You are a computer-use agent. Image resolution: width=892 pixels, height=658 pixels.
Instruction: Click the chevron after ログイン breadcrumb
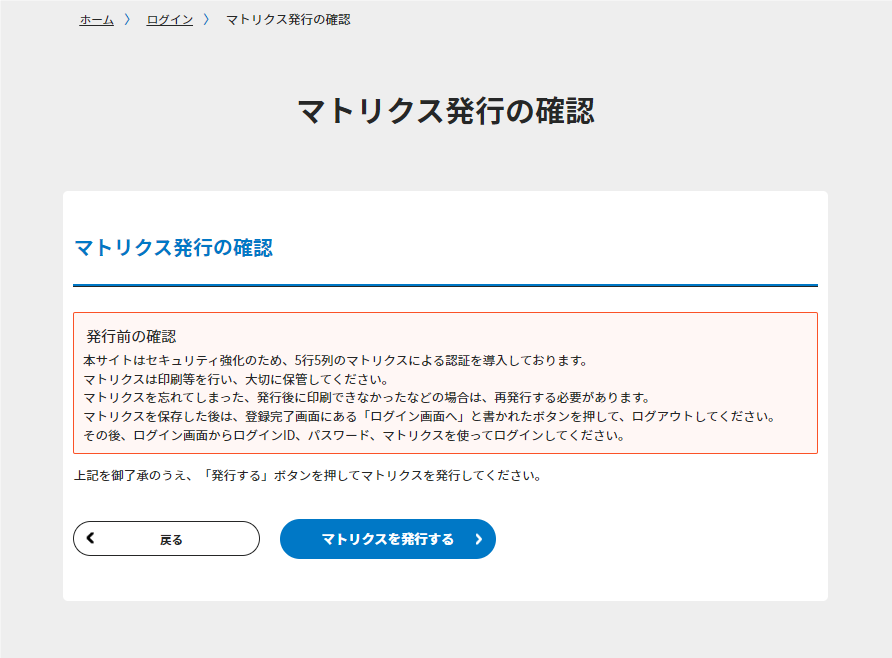click(207, 20)
